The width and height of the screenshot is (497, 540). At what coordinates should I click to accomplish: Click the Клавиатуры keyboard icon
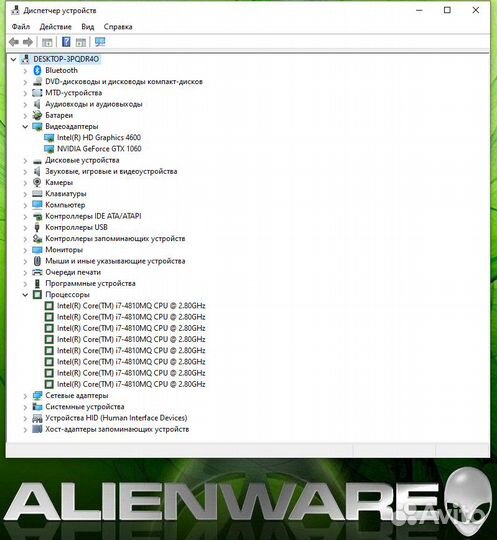(x=37, y=194)
